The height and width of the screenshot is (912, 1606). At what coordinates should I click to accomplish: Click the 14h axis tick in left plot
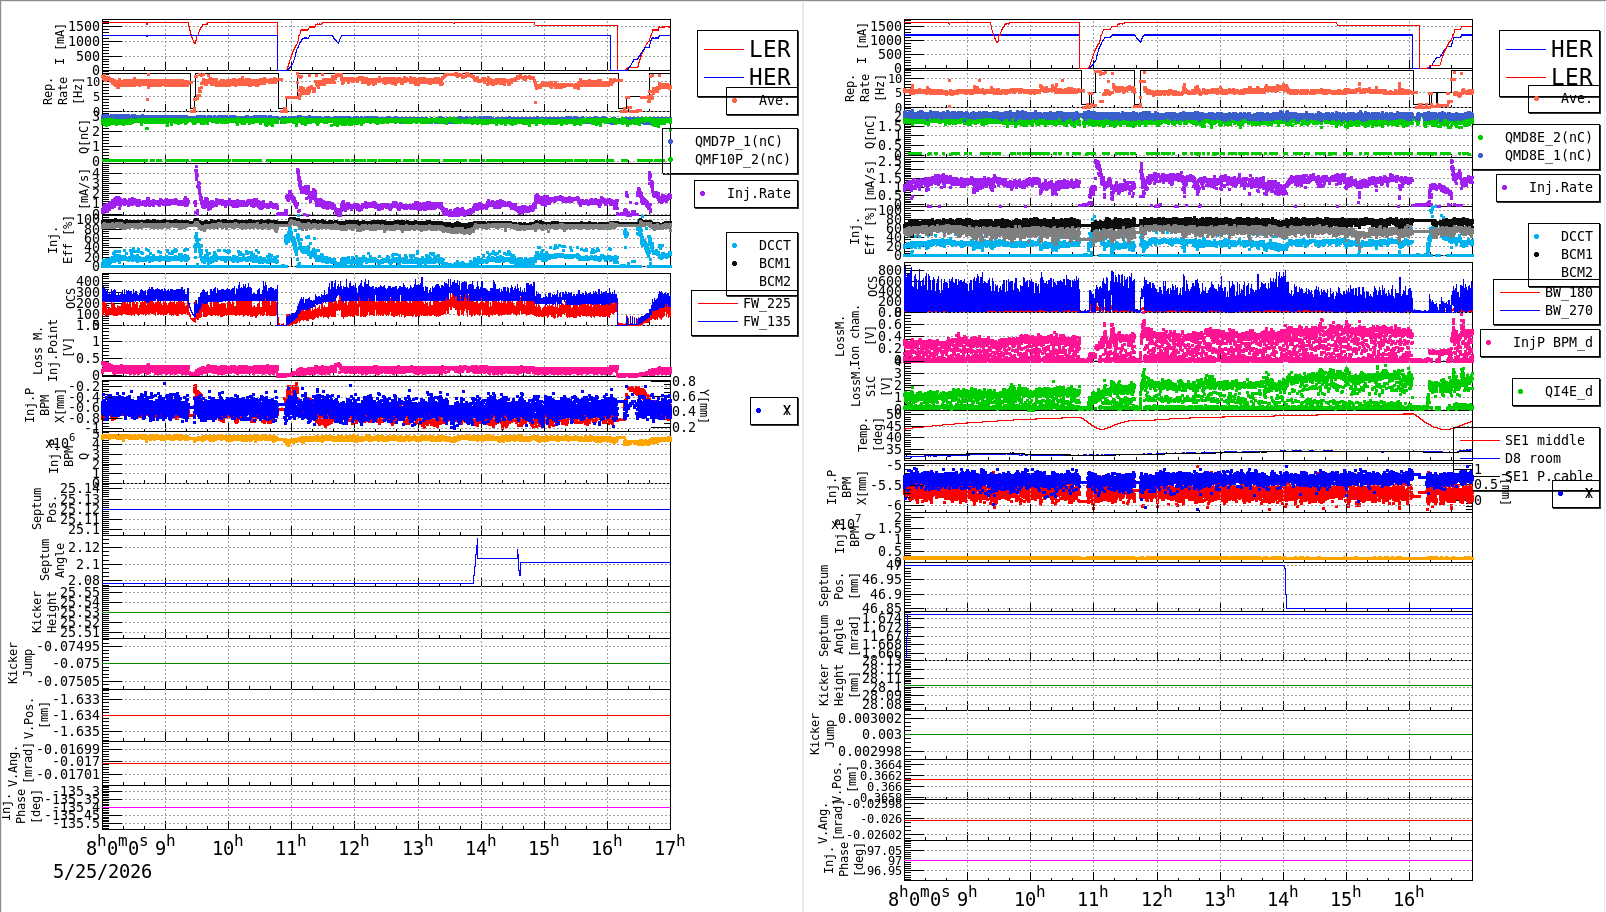point(480,846)
